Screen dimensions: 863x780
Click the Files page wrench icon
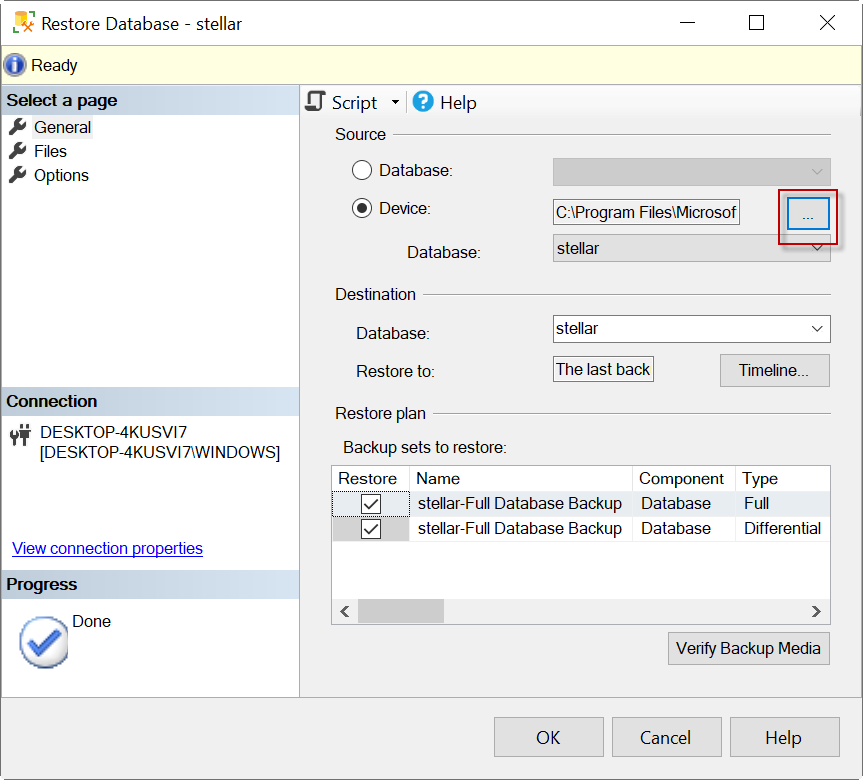[18, 151]
